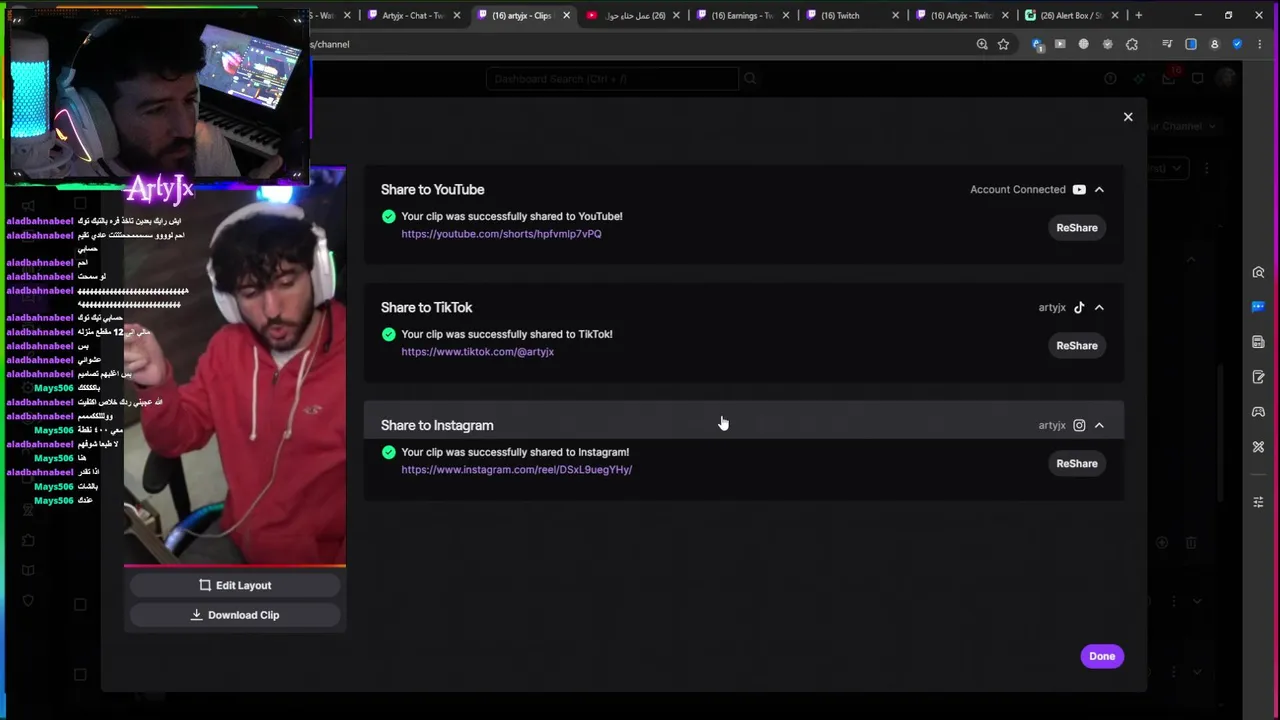Open sidebar customize sliders icon
Viewport: 1280px width, 720px height.
tap(1258, 502)
